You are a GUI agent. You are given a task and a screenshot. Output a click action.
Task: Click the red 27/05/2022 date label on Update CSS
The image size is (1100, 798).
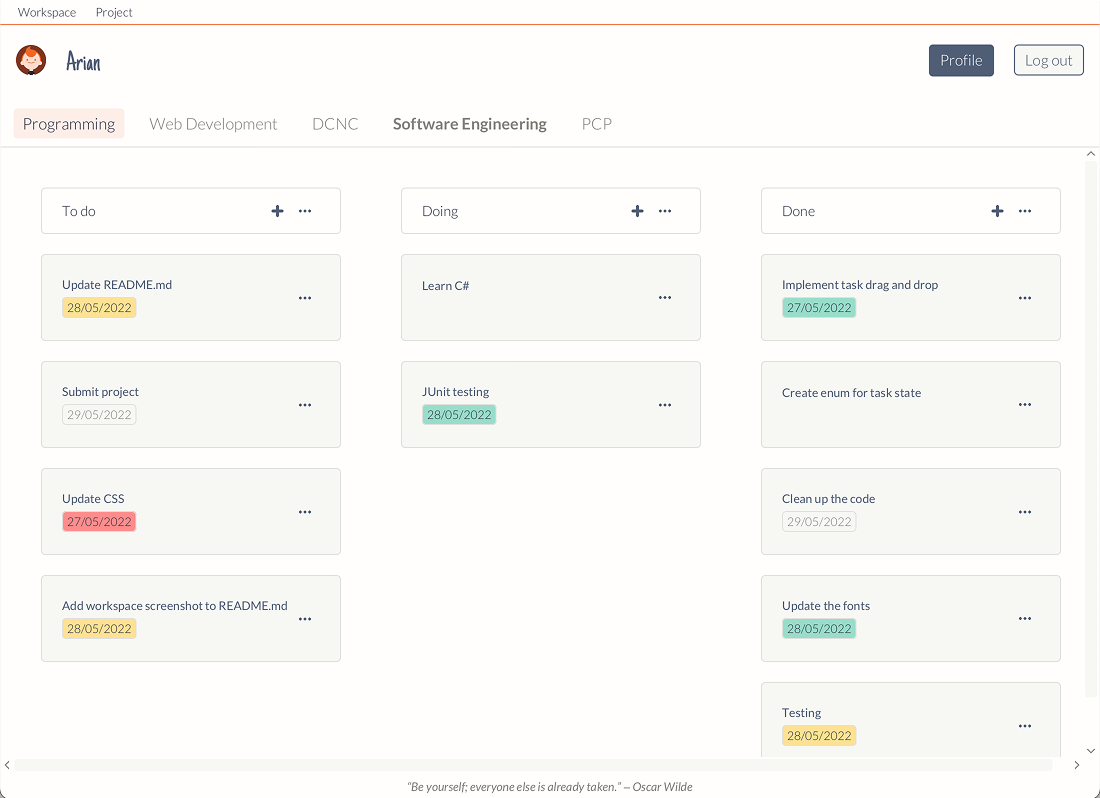tap(99, 521)
